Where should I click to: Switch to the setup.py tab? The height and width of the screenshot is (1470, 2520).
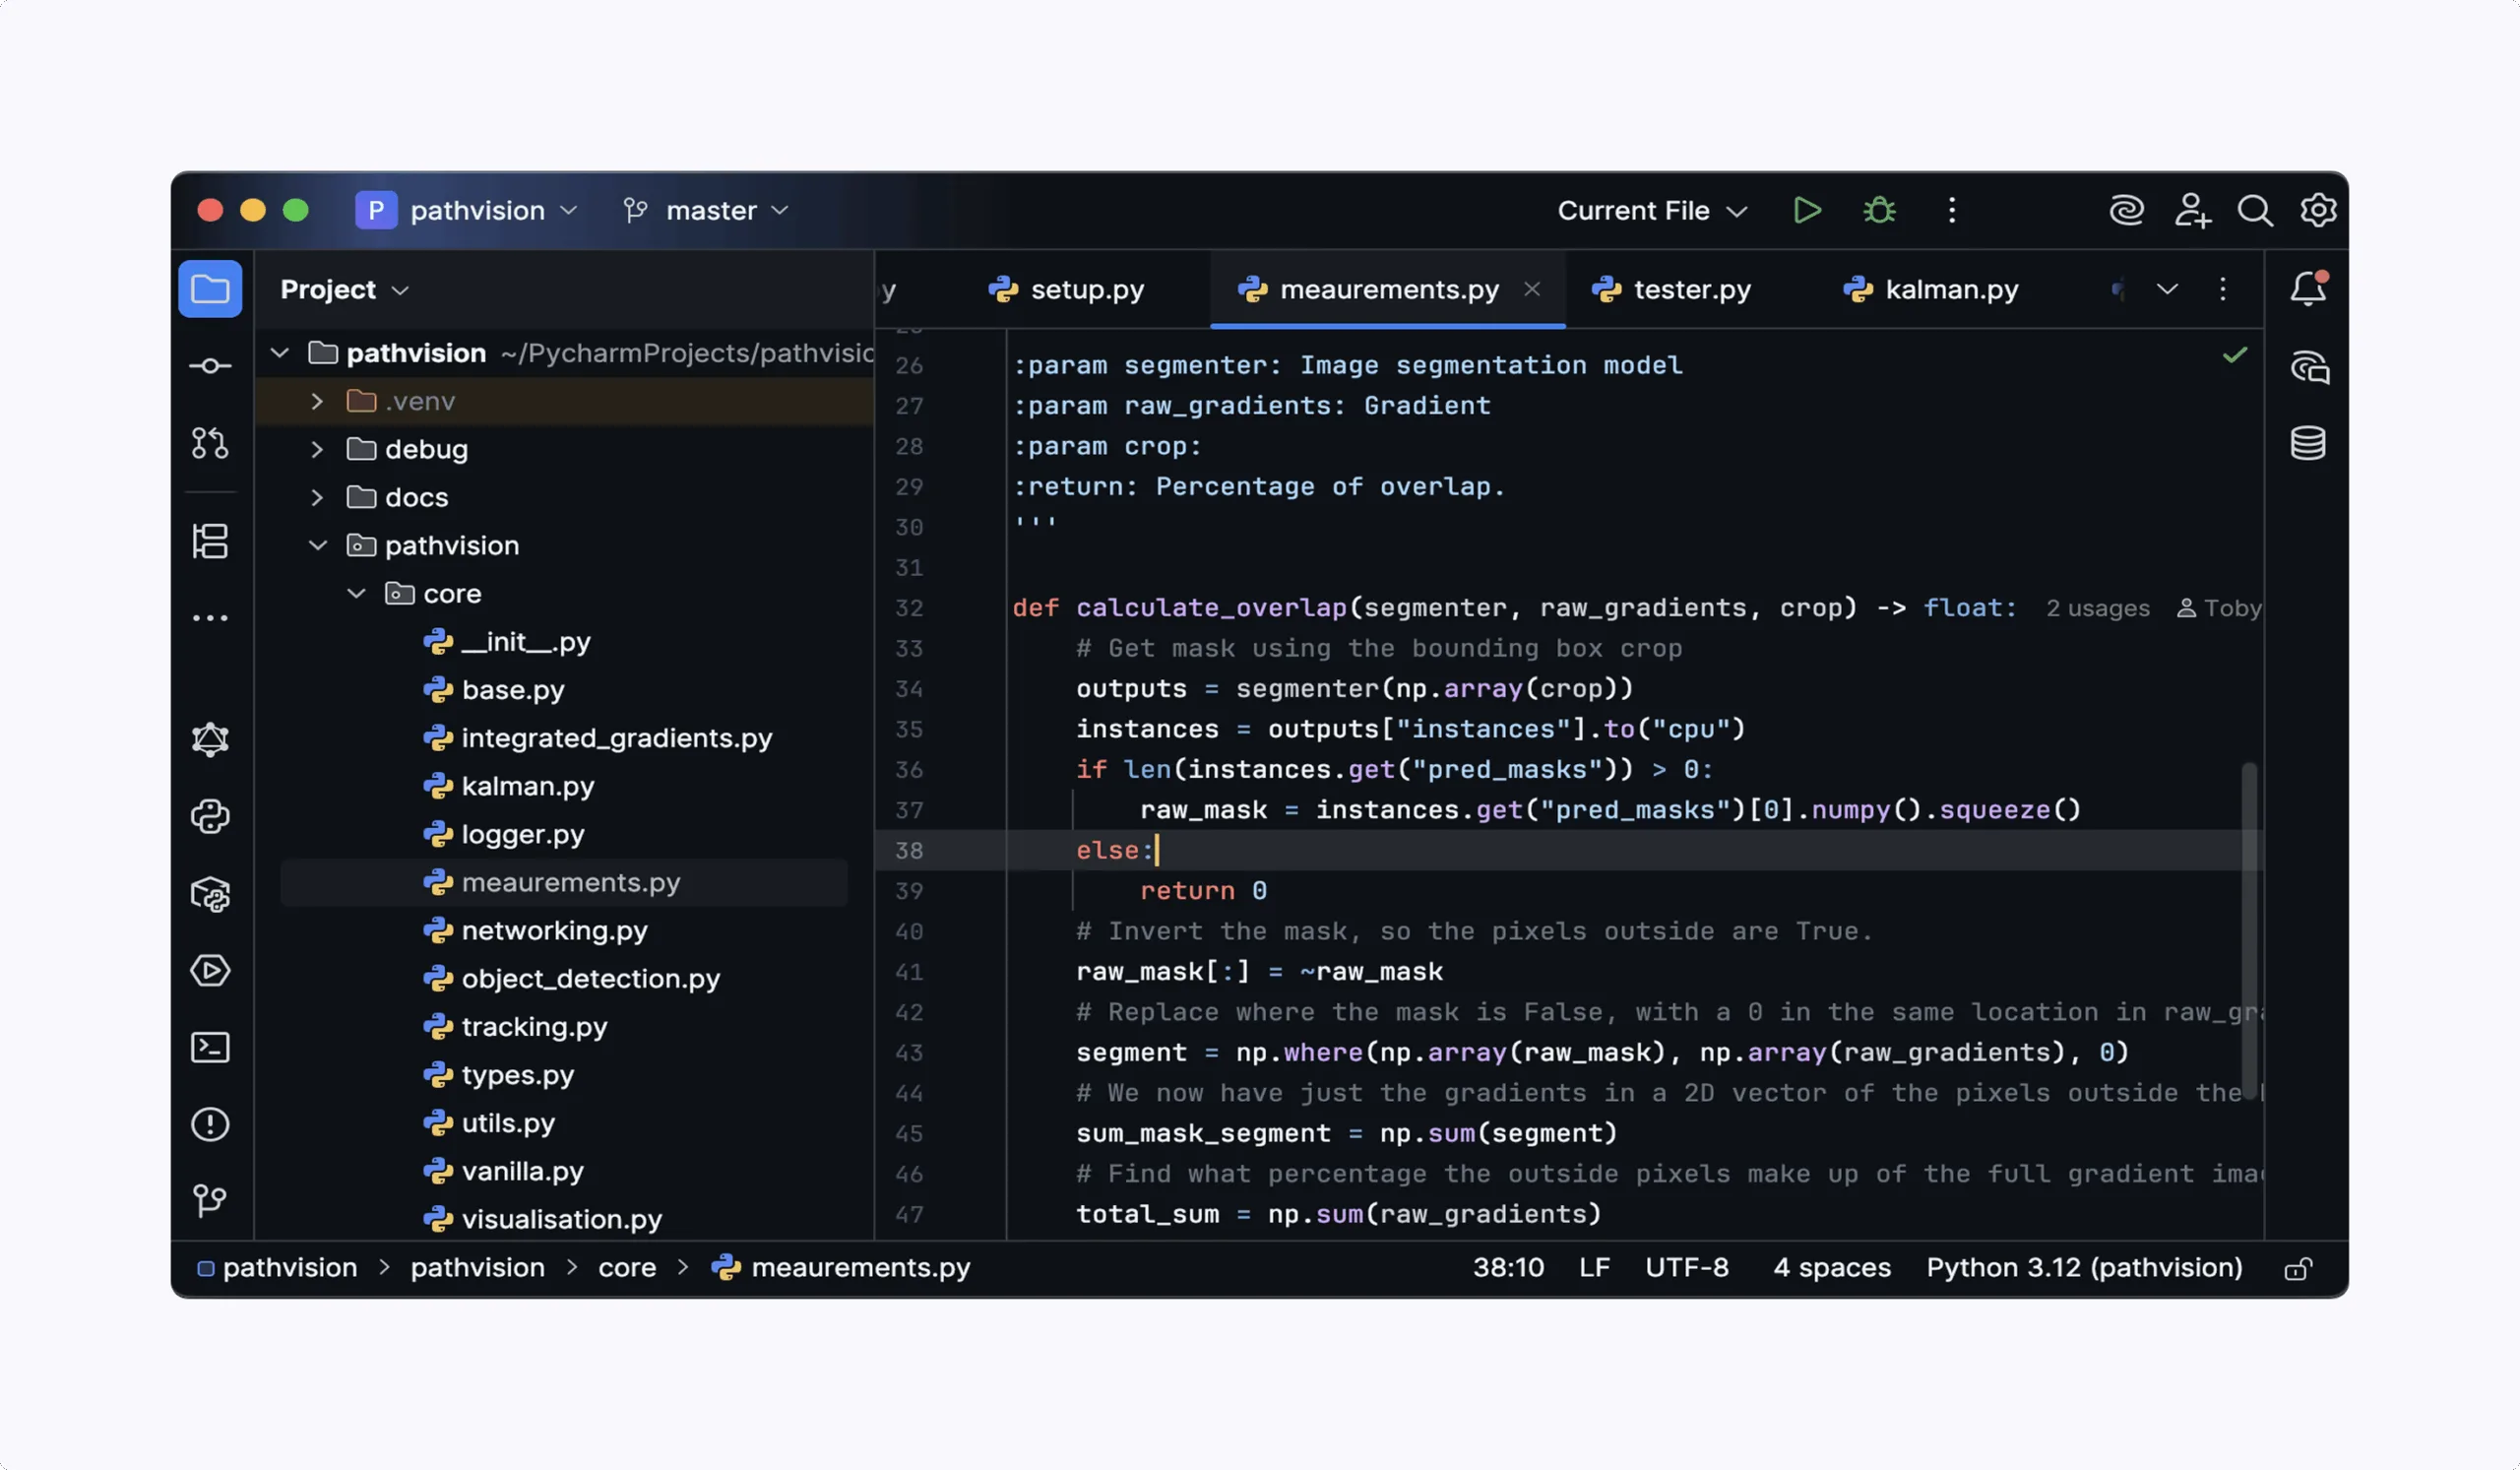tap(1066, 289)
